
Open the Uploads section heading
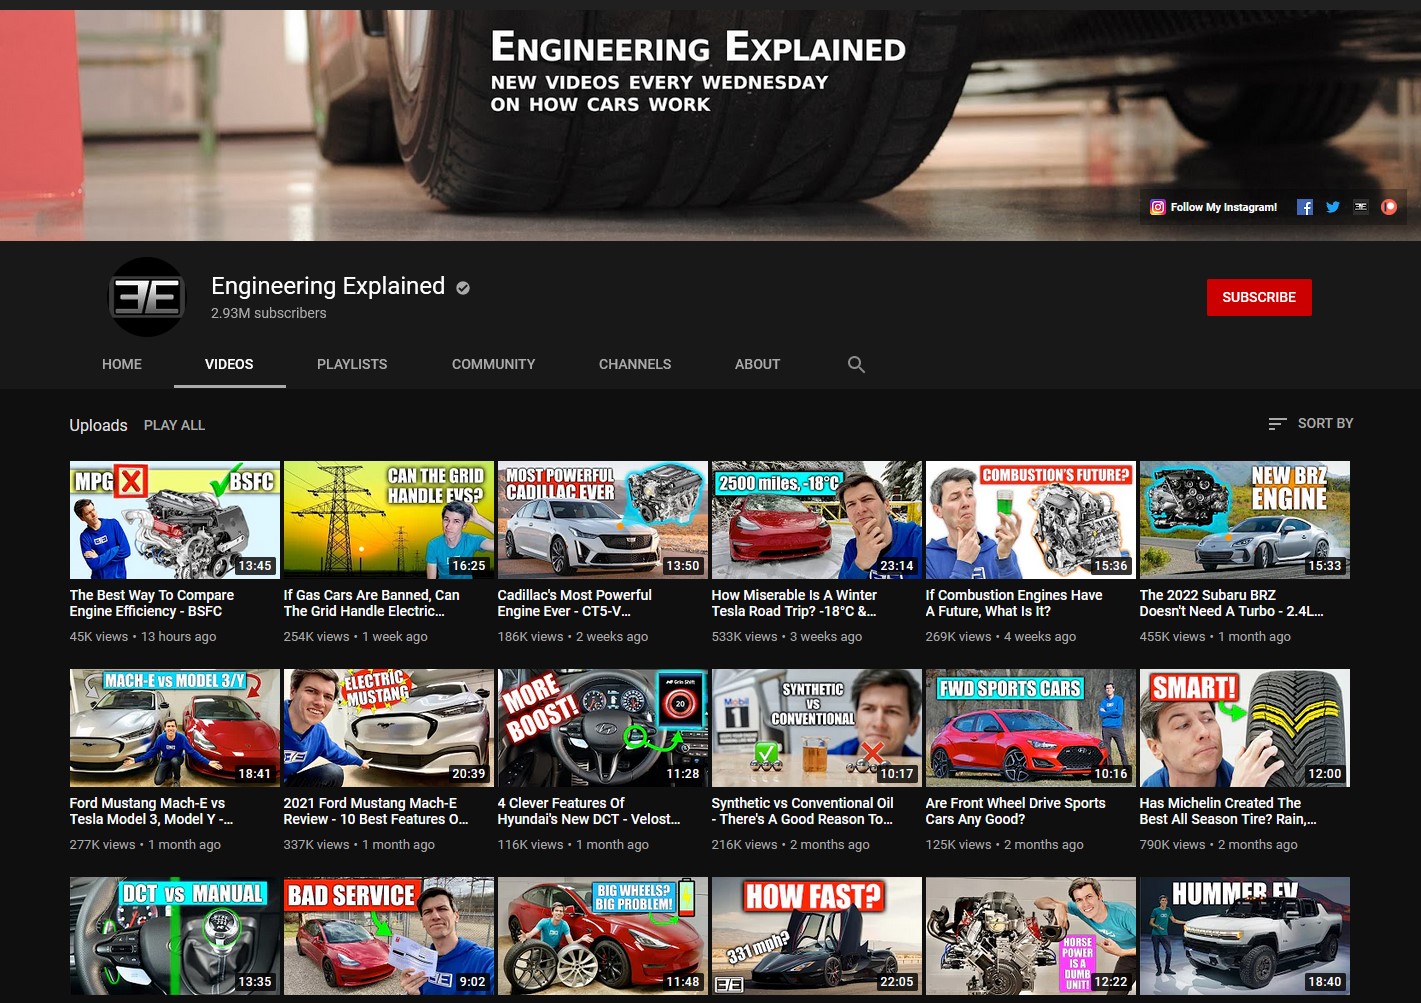(98, 425)
